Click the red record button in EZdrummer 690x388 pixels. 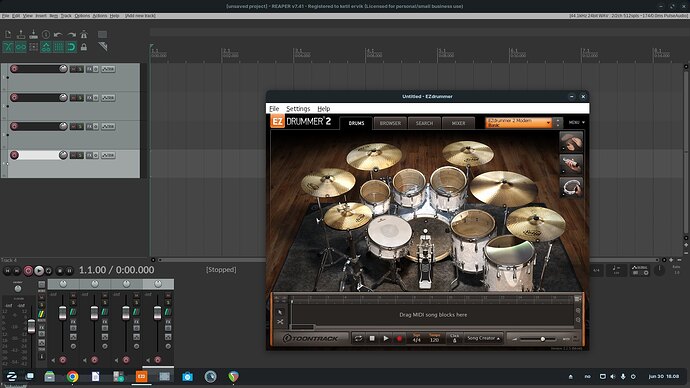(399, 338)
